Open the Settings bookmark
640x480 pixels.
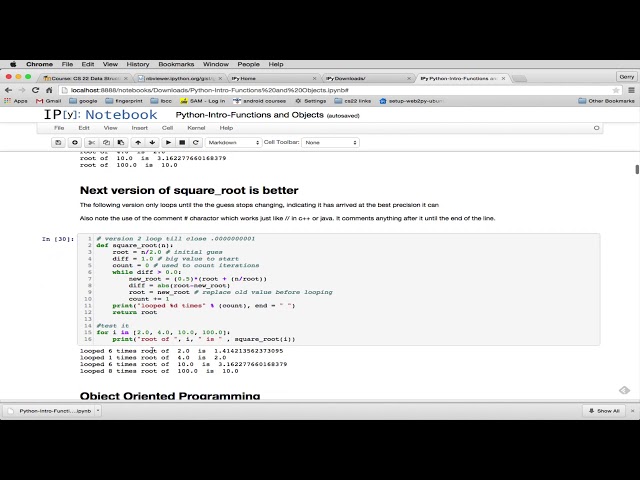tap(311, 101)
